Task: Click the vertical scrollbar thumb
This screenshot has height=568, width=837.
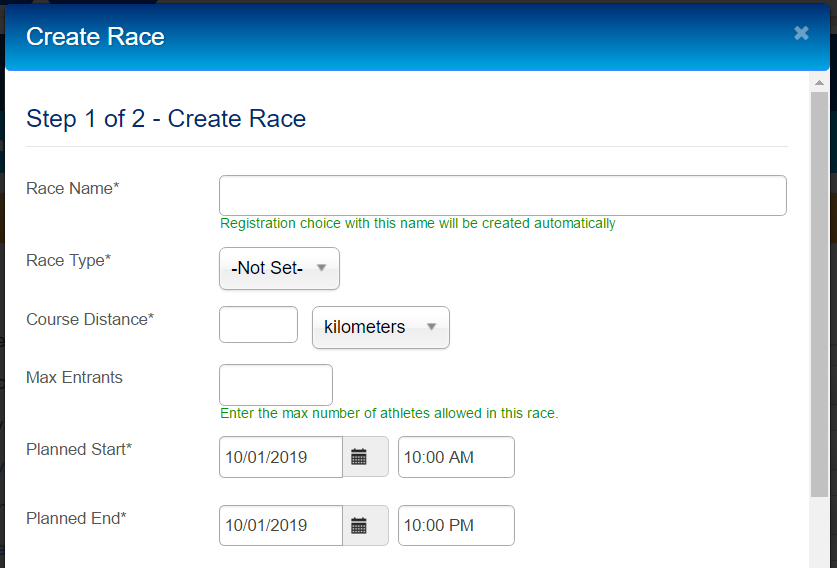Action: [x=819, y=290]
